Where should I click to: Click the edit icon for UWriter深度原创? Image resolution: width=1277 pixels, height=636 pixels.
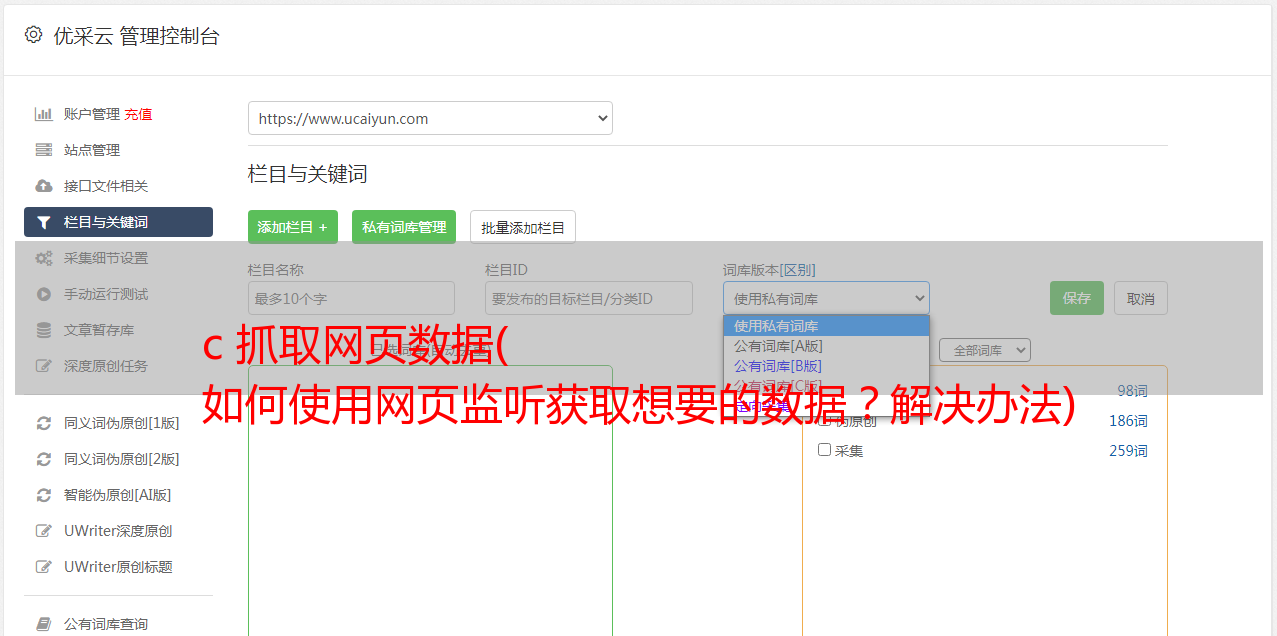coord(44,531)
